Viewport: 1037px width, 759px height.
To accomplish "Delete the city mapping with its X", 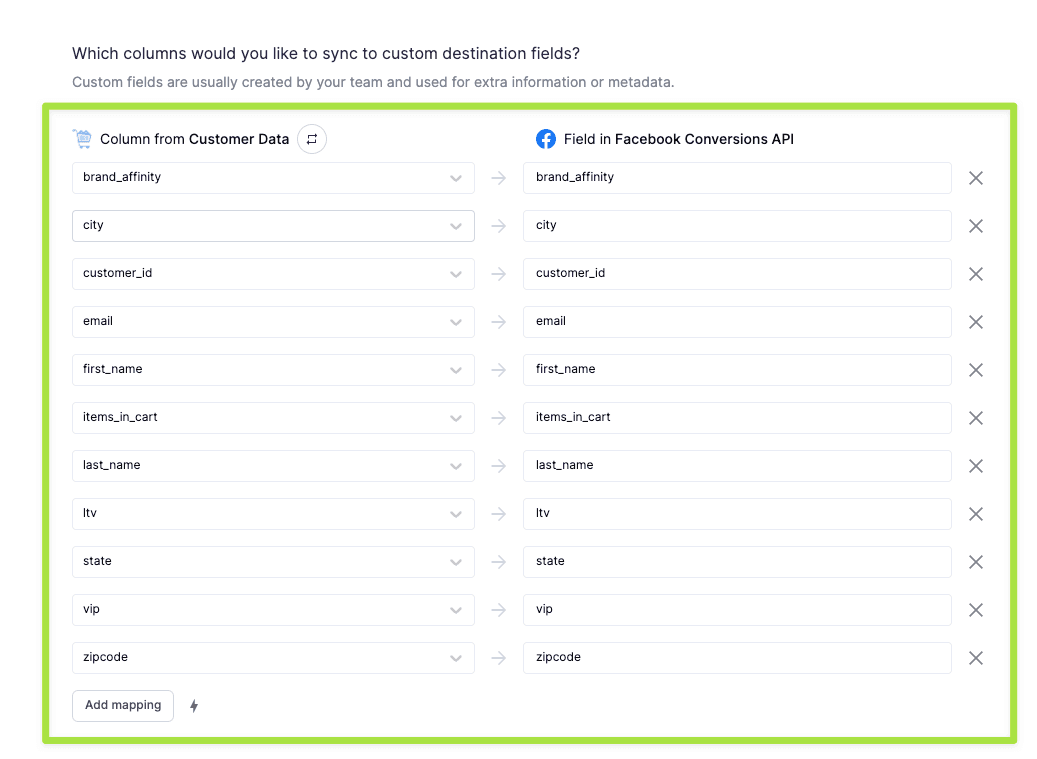I will 976,226.
